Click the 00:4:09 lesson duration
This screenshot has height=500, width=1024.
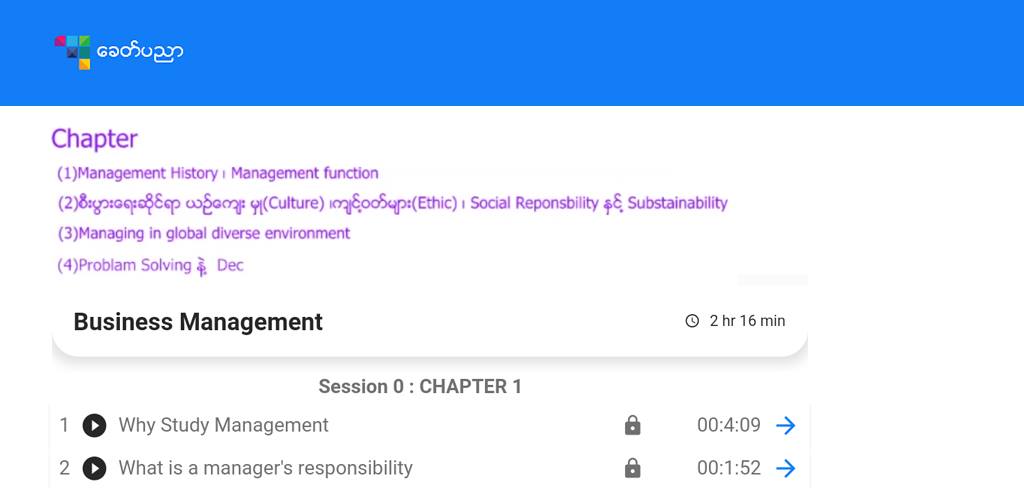click(x=729, y=426)
